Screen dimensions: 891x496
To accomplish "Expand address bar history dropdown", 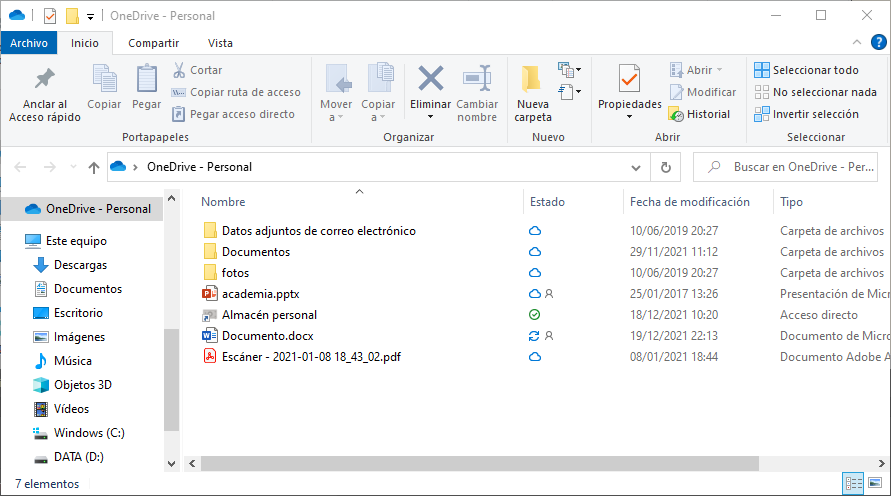I will [636, 168].
